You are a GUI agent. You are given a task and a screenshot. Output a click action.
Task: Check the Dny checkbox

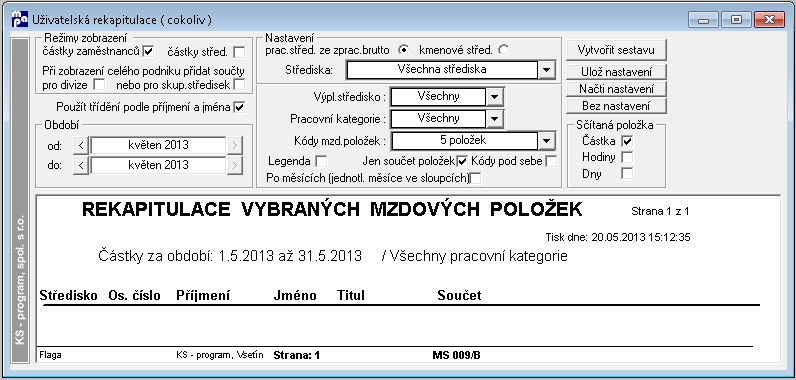click(627, 174)
